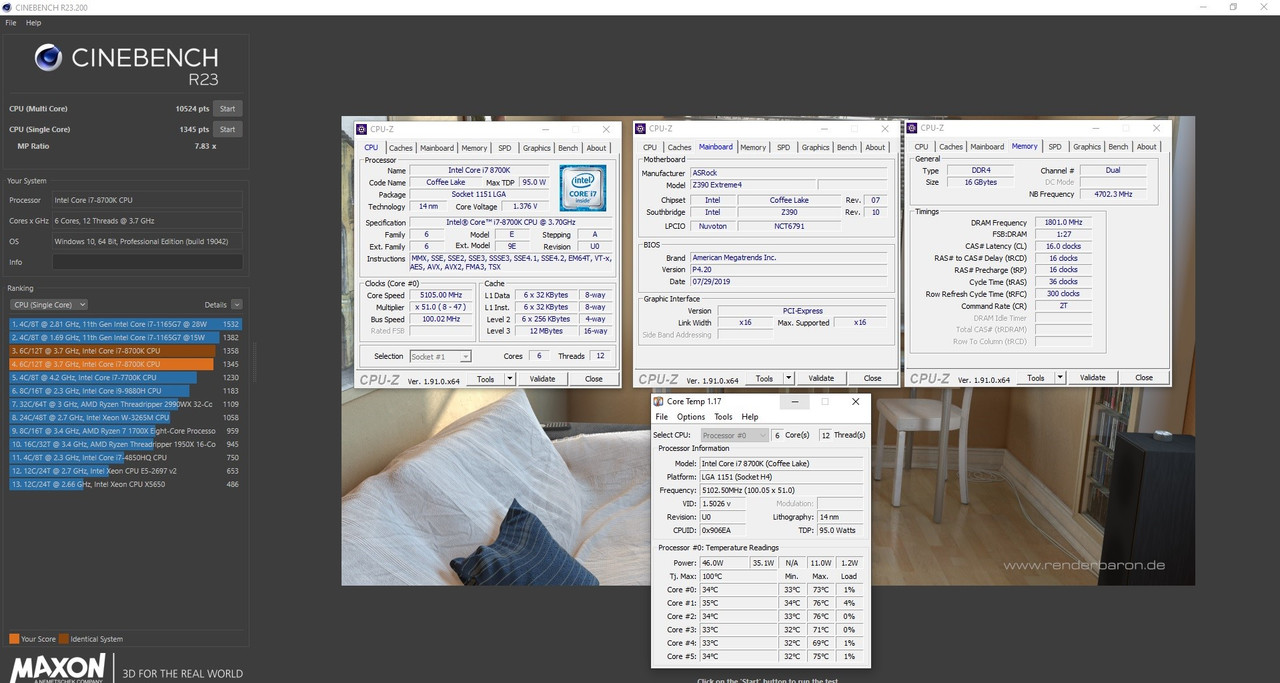Select ranking entry i7-1165G7 @ 28W
This screenshot has height=683, width=1280.
tap(126, 324)
